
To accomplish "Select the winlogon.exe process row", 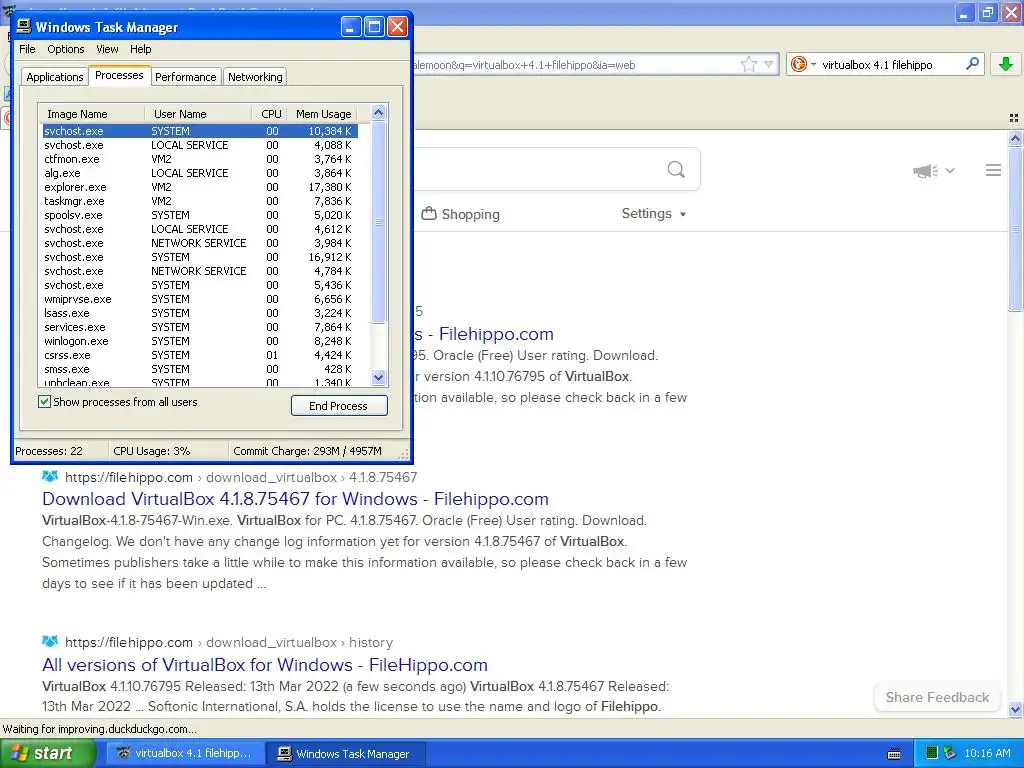I will click(x=199, y=342).
